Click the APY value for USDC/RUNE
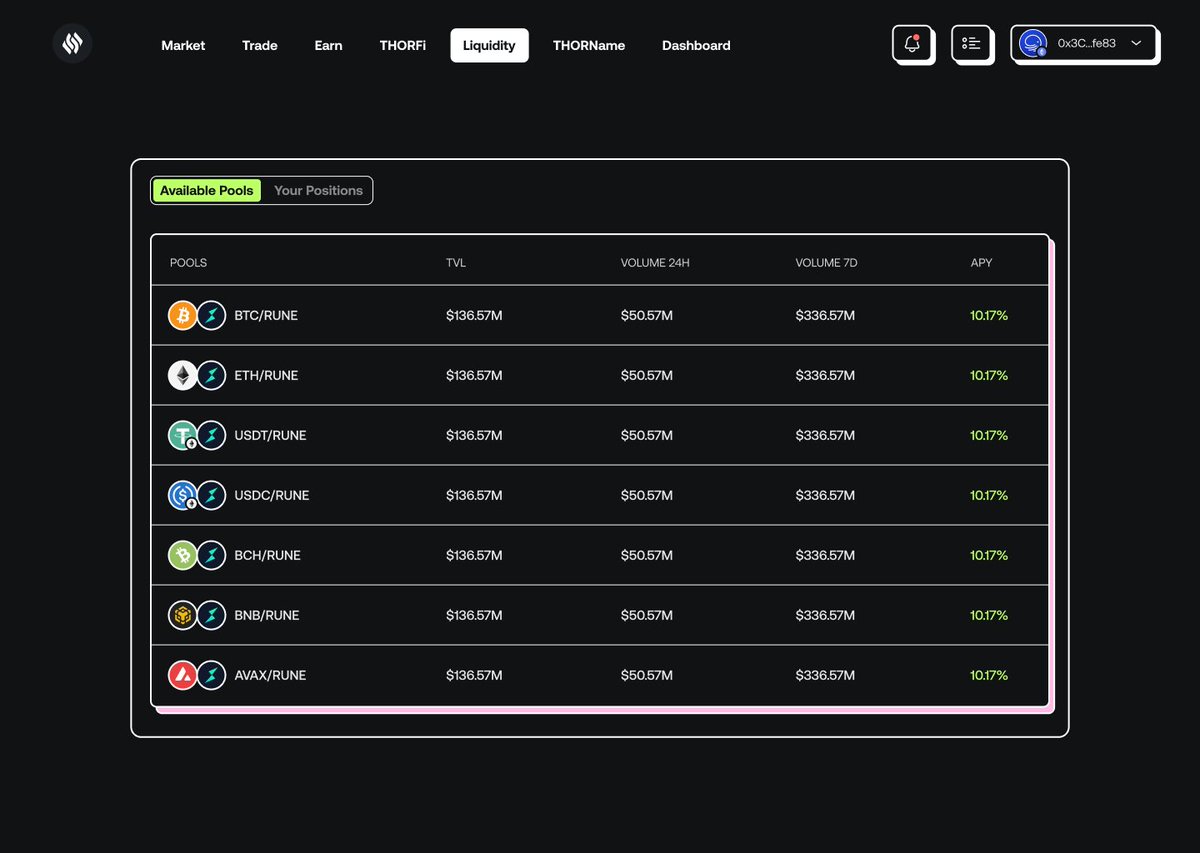The image size is (1200, 853). (x=989, y=495)
